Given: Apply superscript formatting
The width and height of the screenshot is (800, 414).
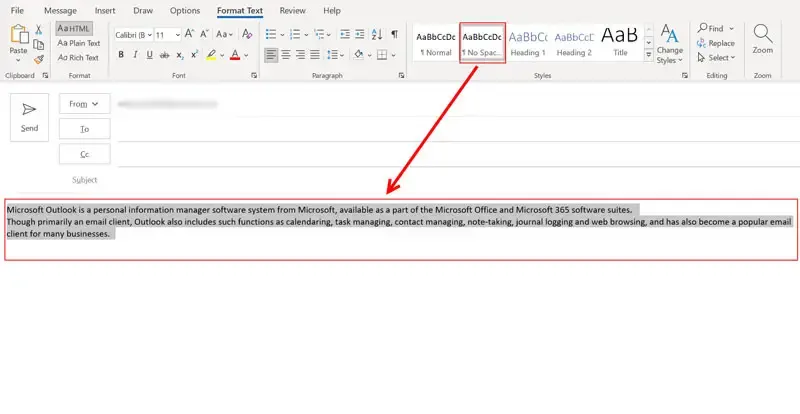Looking at the screenshot, I should tap(194, 55).
